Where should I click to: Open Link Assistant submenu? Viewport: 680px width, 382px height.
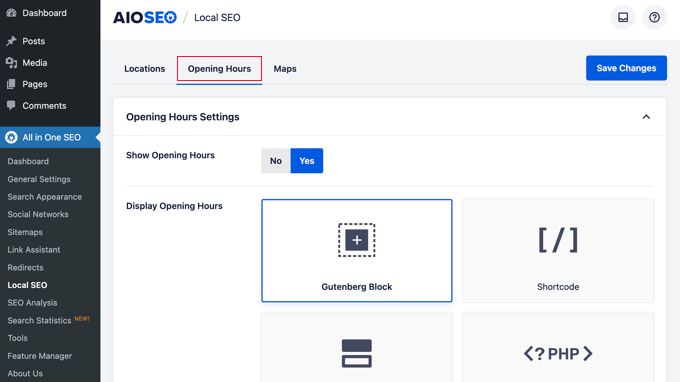[x=33, y=250]
